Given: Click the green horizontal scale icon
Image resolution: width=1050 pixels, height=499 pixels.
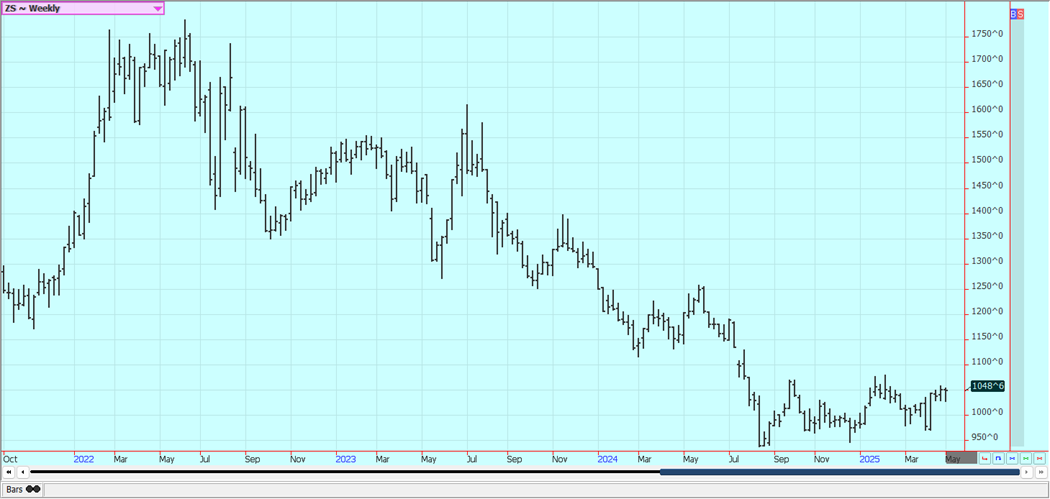Looking at the screenshot, I should coord(1026,458).
